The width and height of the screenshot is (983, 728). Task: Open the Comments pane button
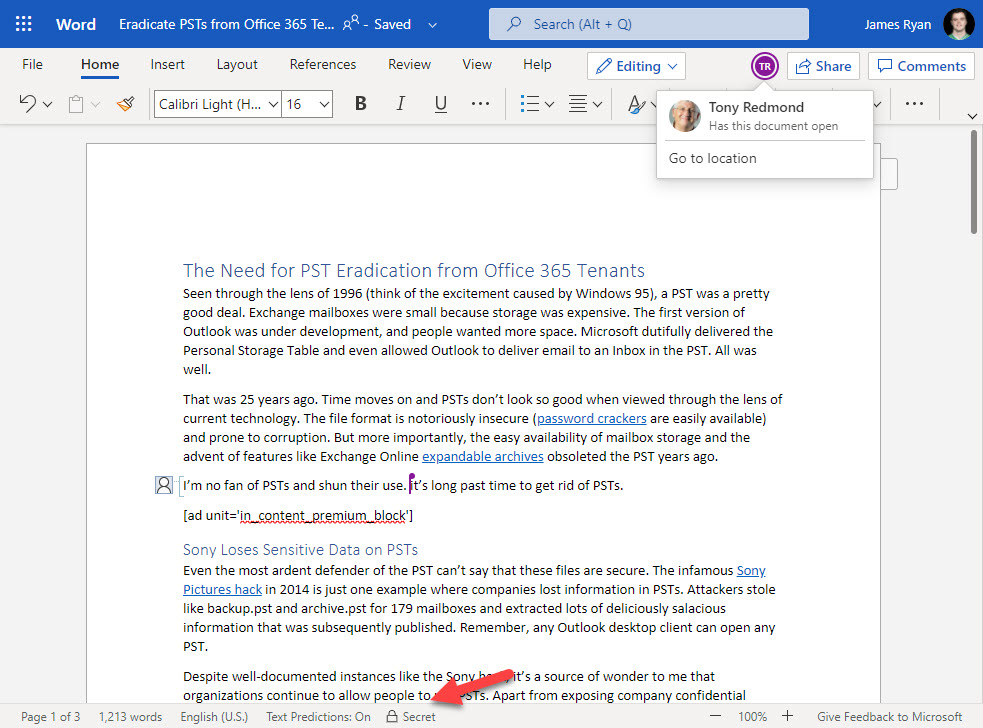pos(922,66)
